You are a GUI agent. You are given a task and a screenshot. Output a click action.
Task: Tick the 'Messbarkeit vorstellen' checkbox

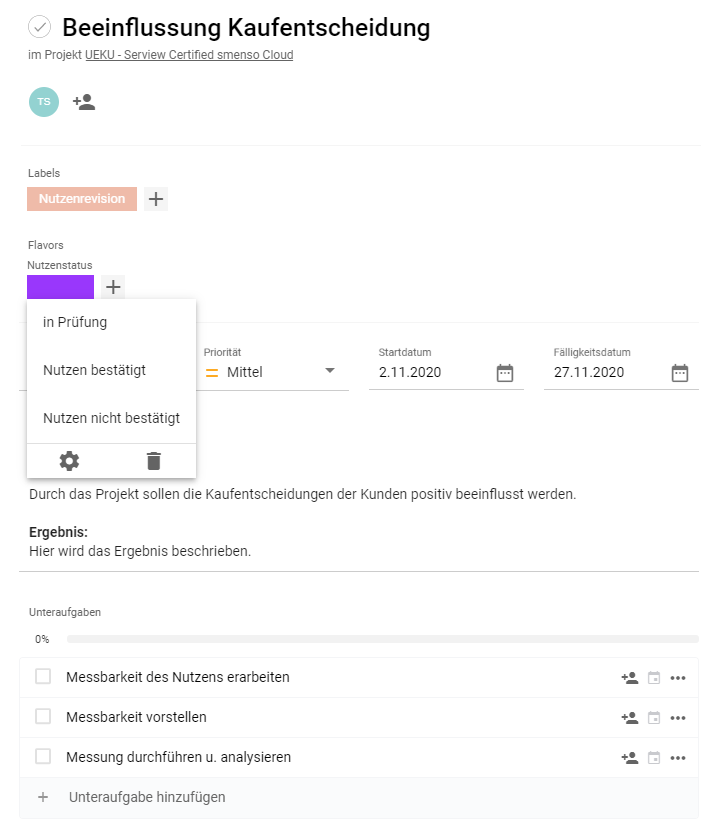coord(43,717)
